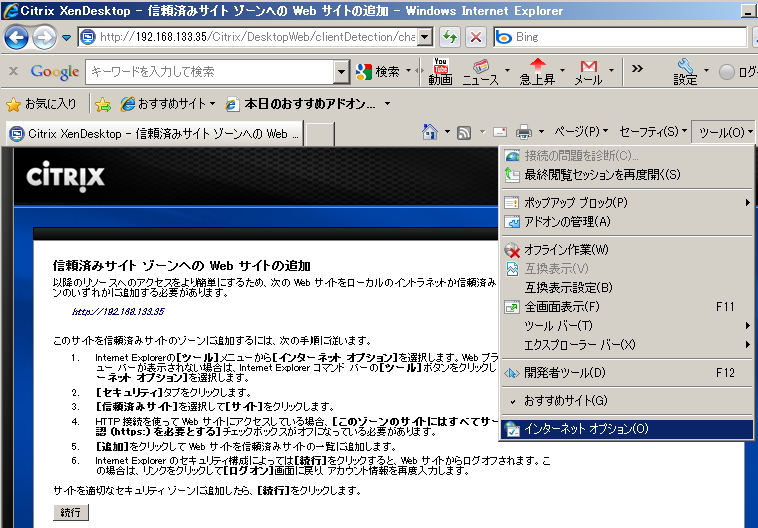This screenshot has width=758, height=528.
Task: Click the 急上昇 red arrow icon
Action: (x=537, y=72)
